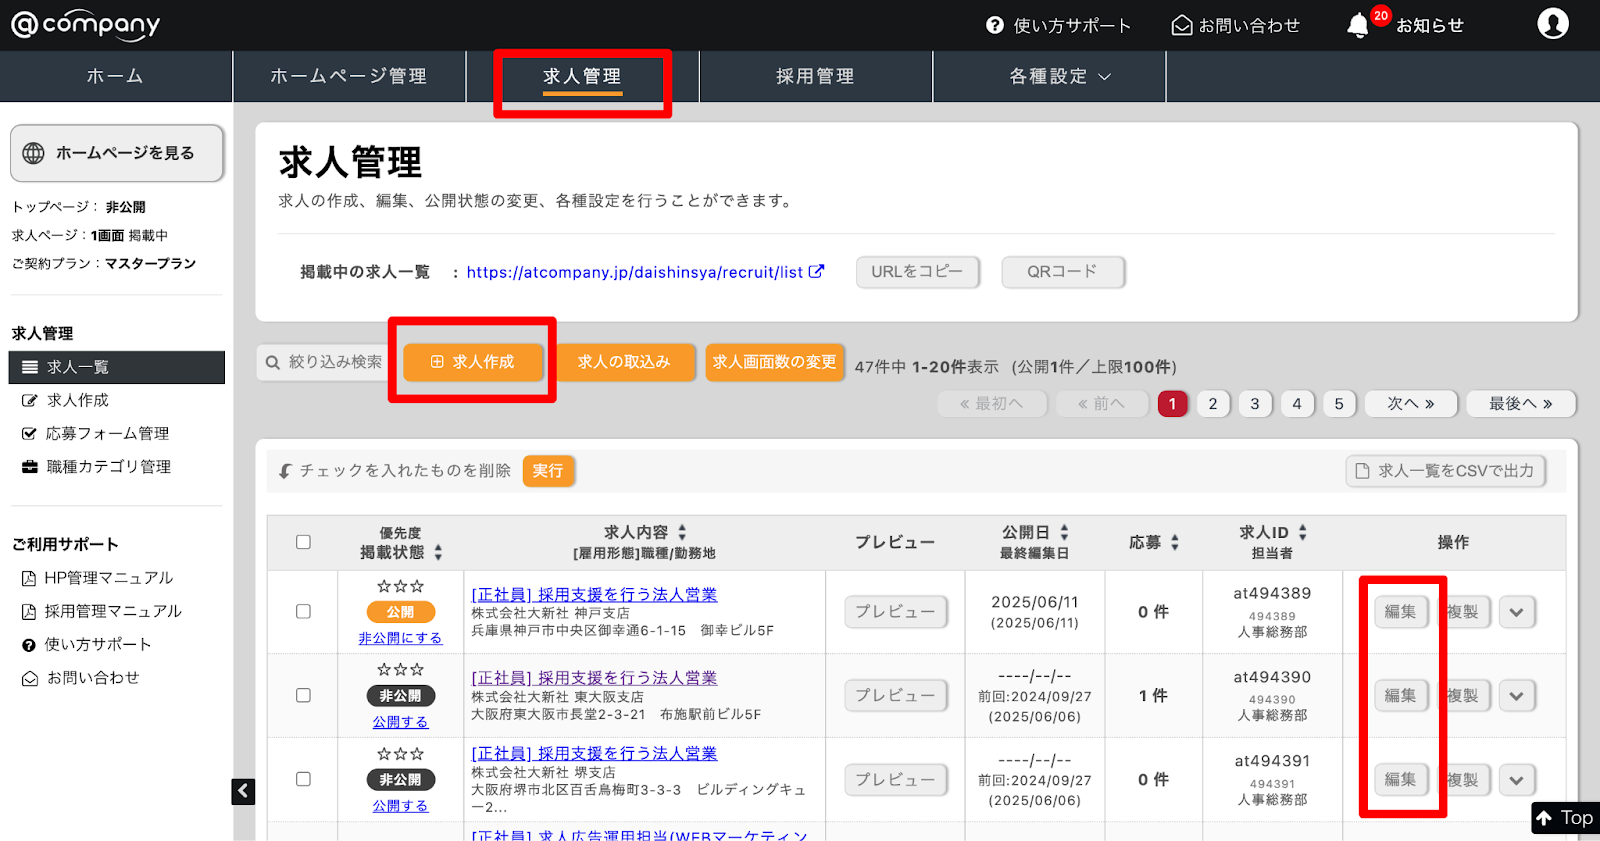Sort by 求人ID arrows

click(x=1302, y=532)
